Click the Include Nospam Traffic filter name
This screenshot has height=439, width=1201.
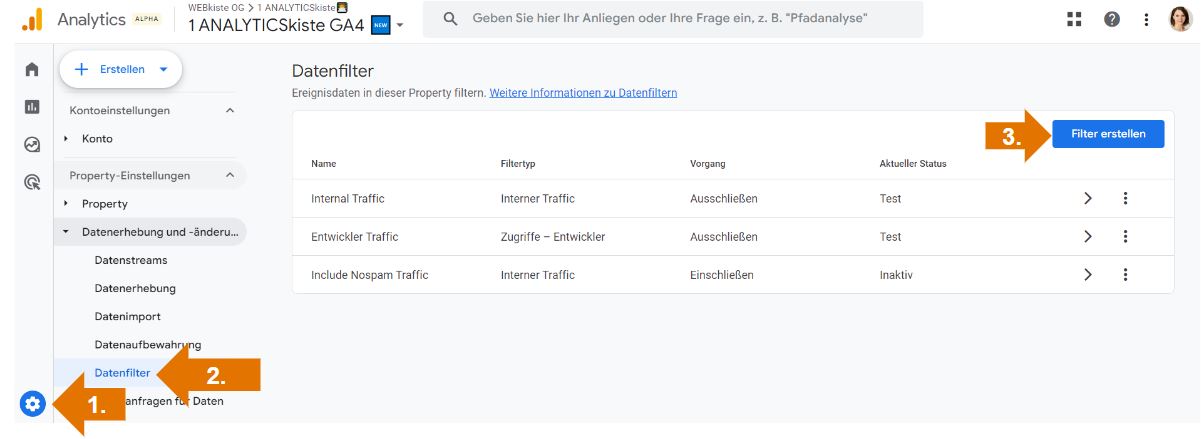[370, 275]
